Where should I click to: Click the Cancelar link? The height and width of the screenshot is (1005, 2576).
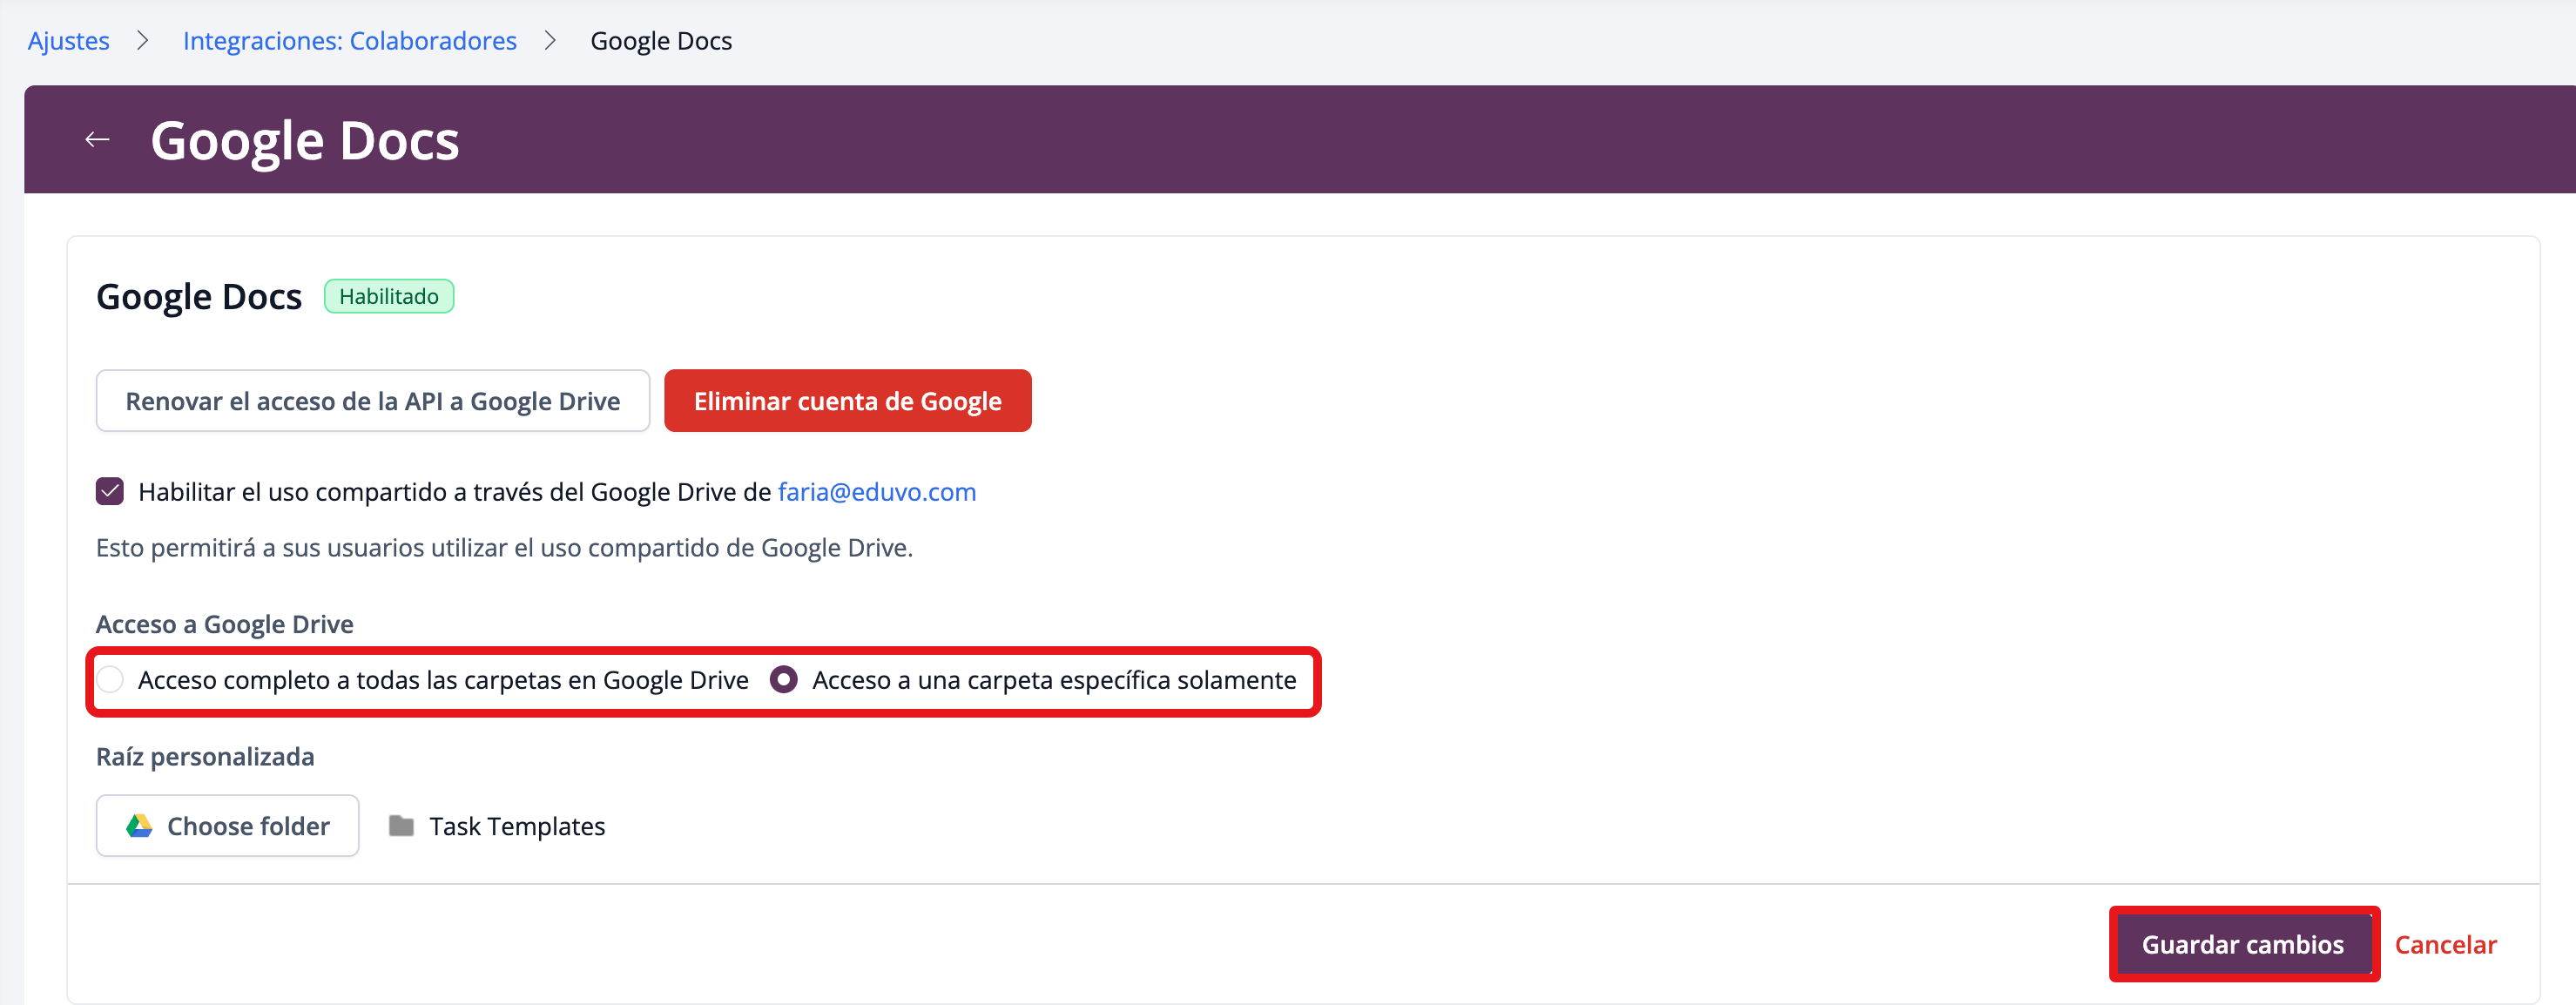(2445, 944)
